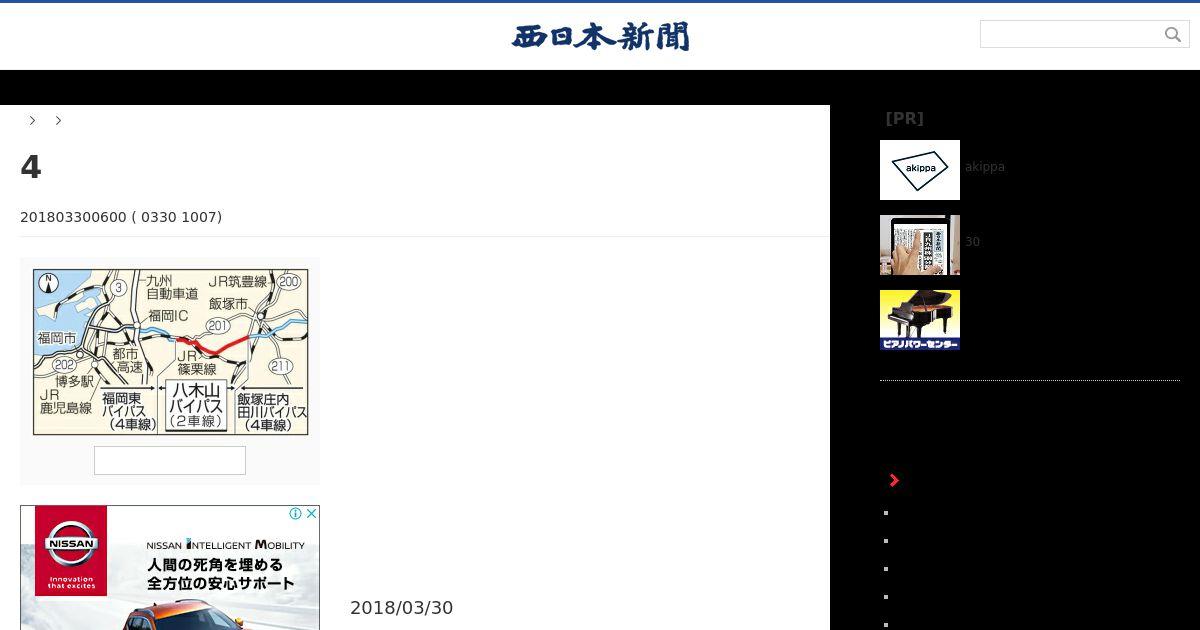Viewport: 1200px width, 630px height.
Task: Click the akippa logo thumbnail
Action: click(920, 170)
